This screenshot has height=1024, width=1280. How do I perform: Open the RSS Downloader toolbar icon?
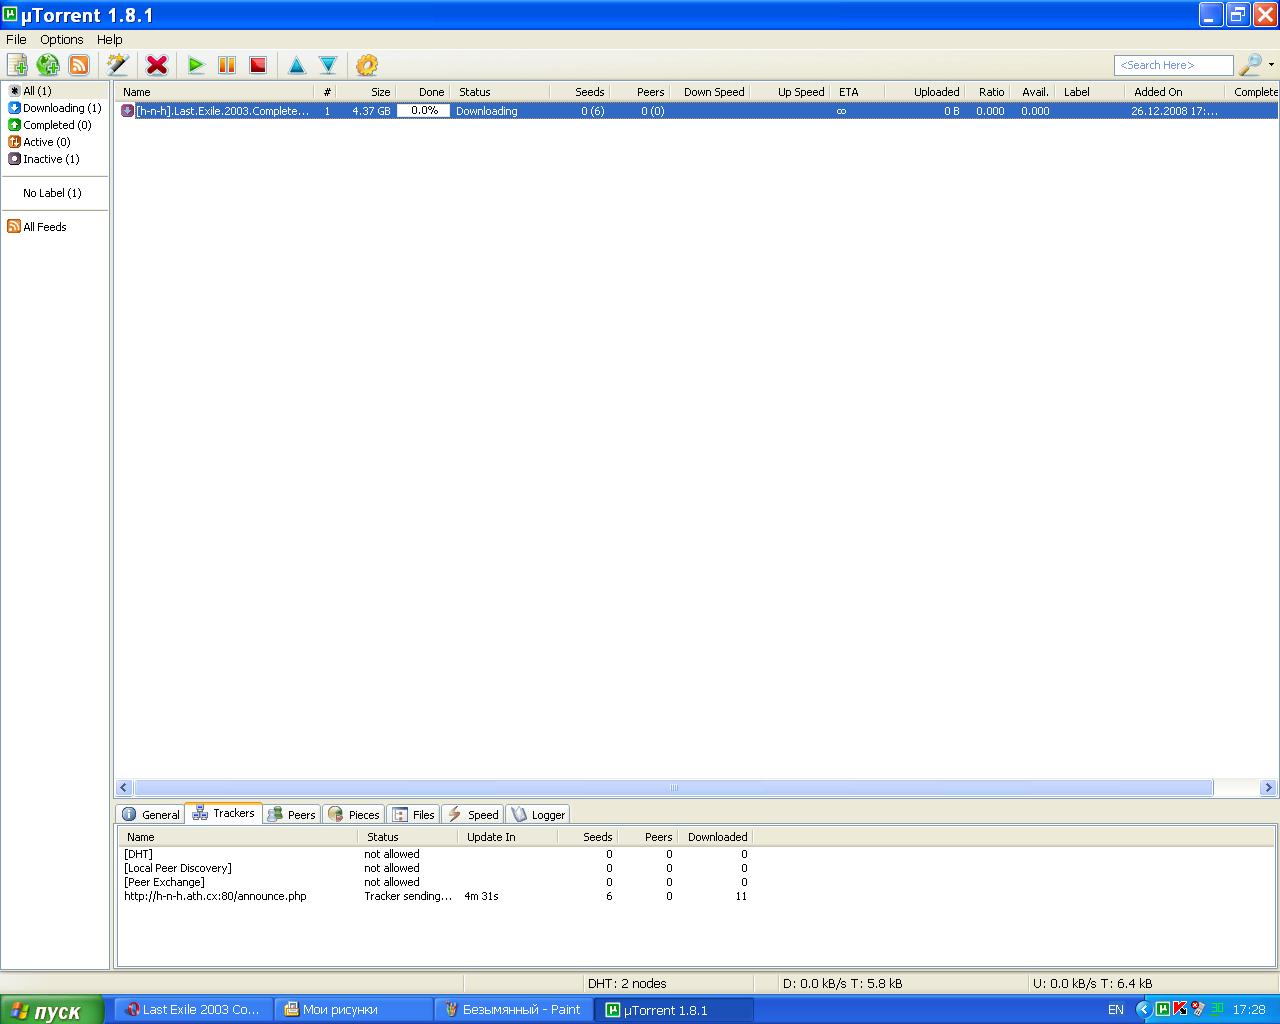click(x=79, y=65)
